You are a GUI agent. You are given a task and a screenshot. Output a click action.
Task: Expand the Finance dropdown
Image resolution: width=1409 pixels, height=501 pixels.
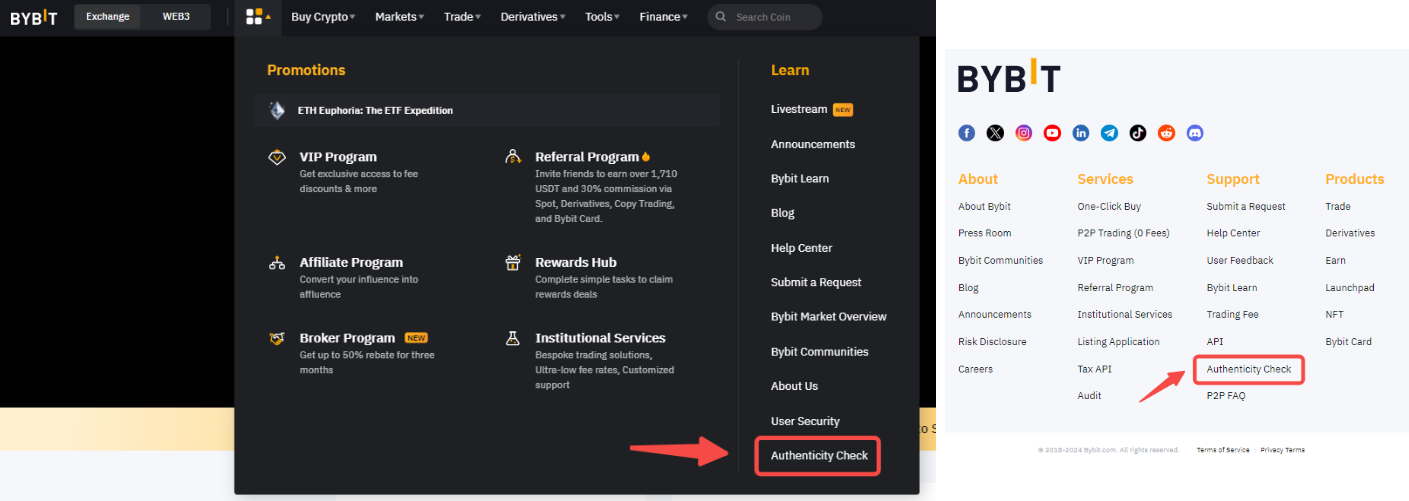664,17
